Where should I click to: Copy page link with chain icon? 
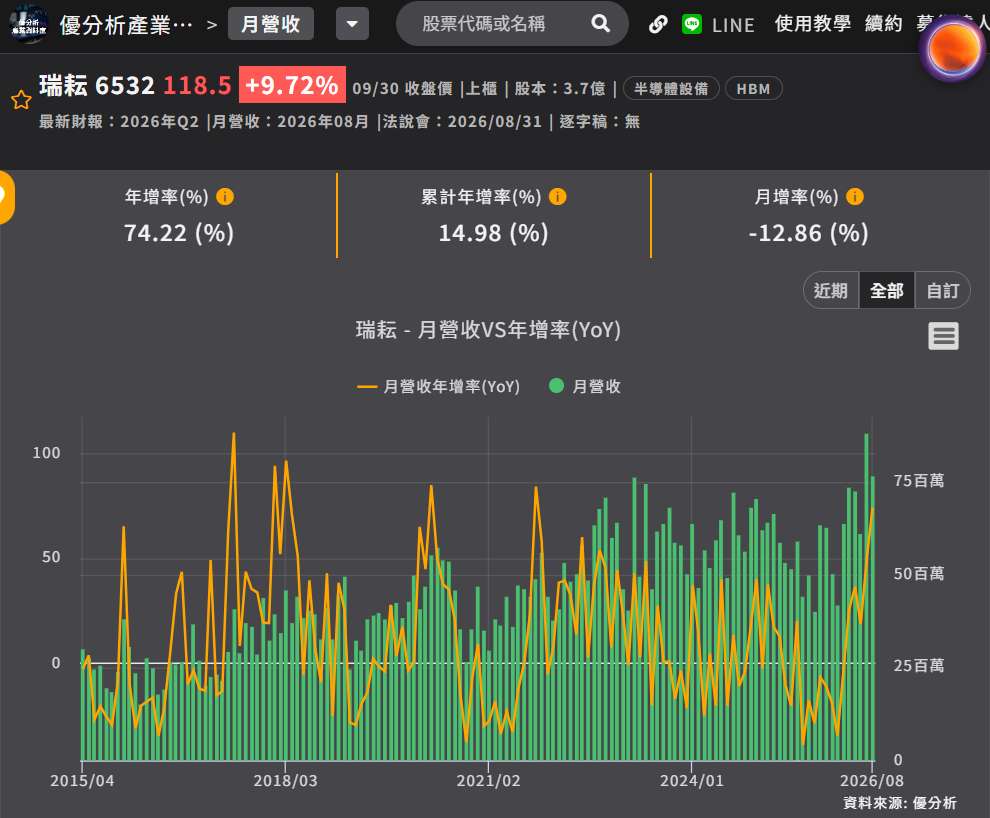(x=658, y=24)
